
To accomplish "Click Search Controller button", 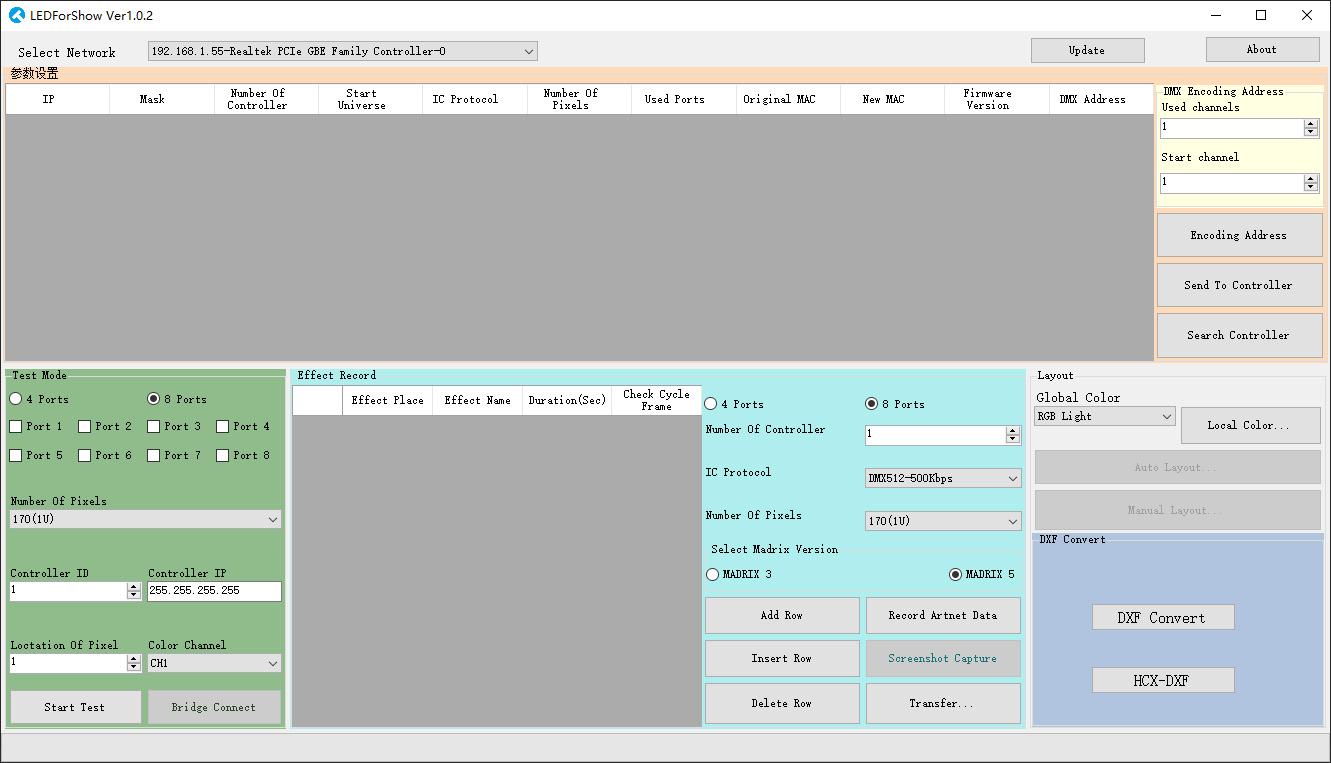I will [1239, 335].
